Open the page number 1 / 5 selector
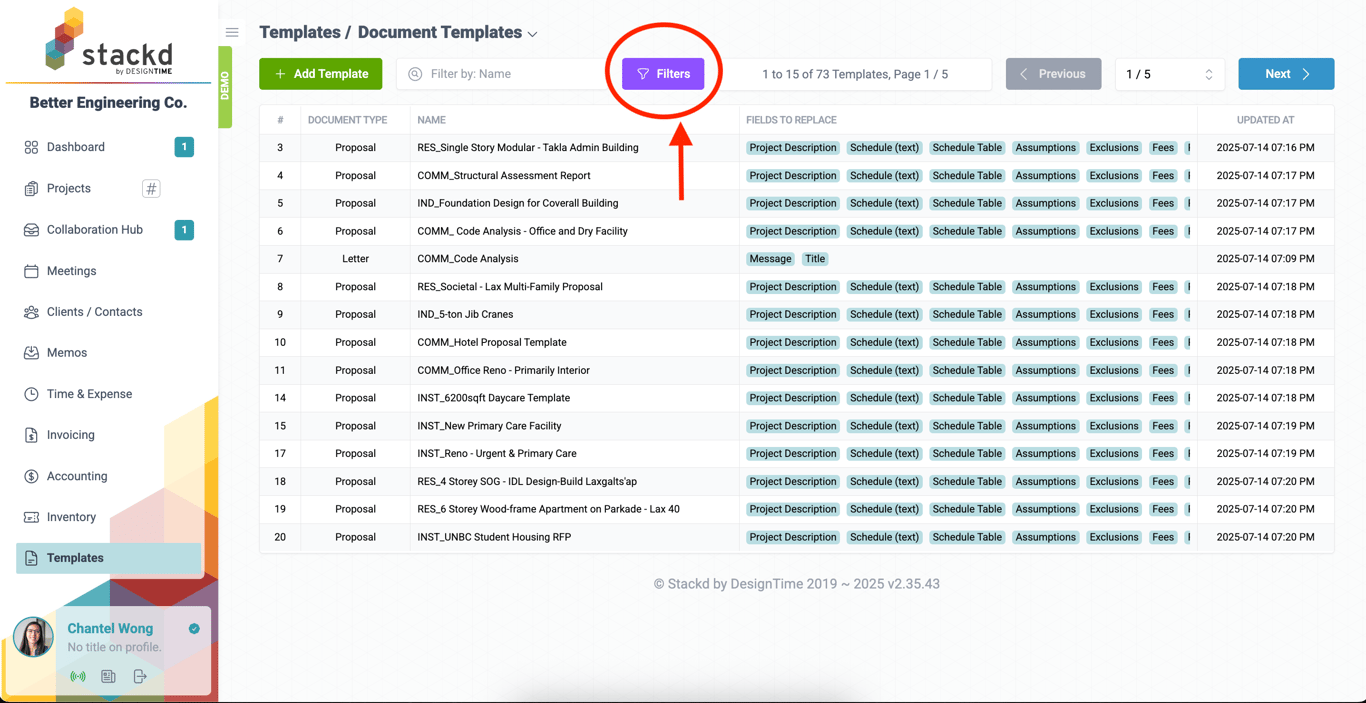Image resolution: width=1366 pixels, height=703 pixels. pyautogui.click(x=1169, y=74)
